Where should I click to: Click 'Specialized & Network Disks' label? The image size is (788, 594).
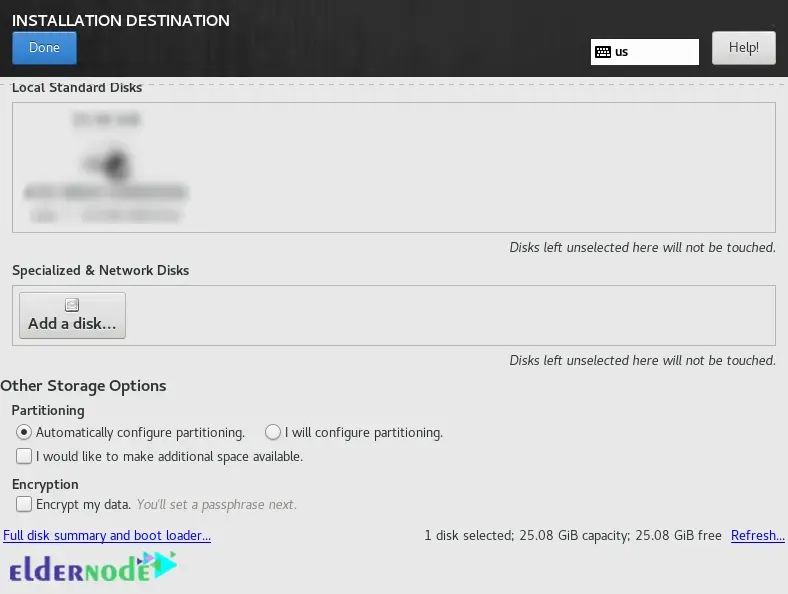click(100, 271)
